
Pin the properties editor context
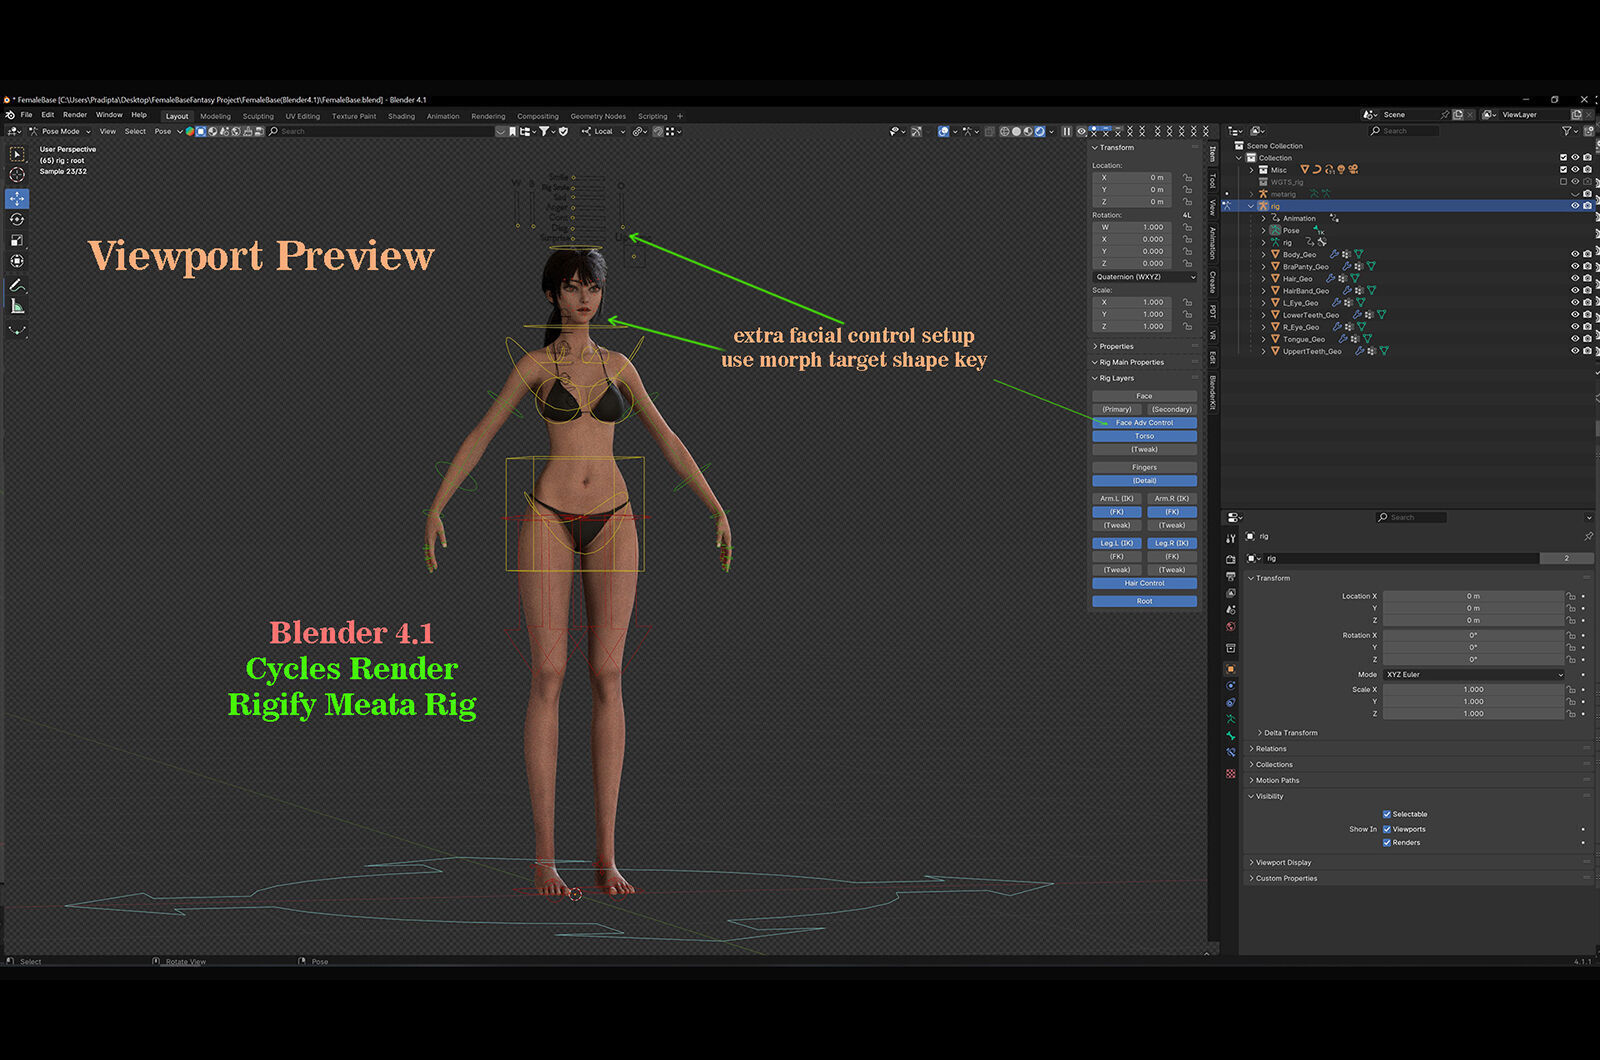[x=1588, y=537]
